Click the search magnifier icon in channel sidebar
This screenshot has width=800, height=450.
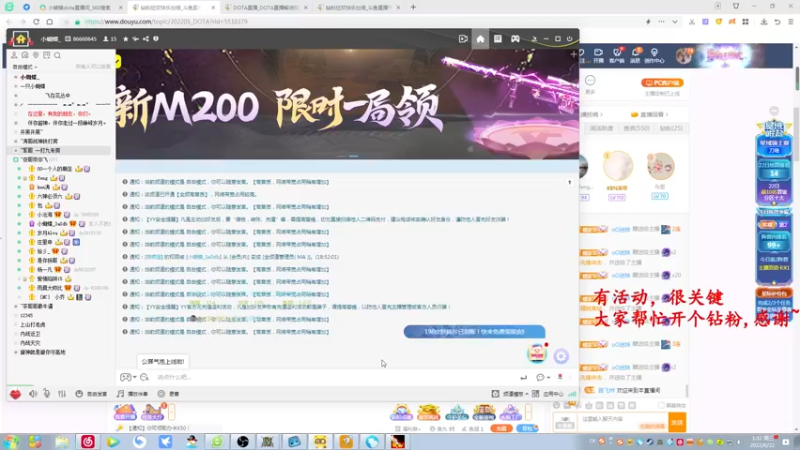(x=58, y=55)
